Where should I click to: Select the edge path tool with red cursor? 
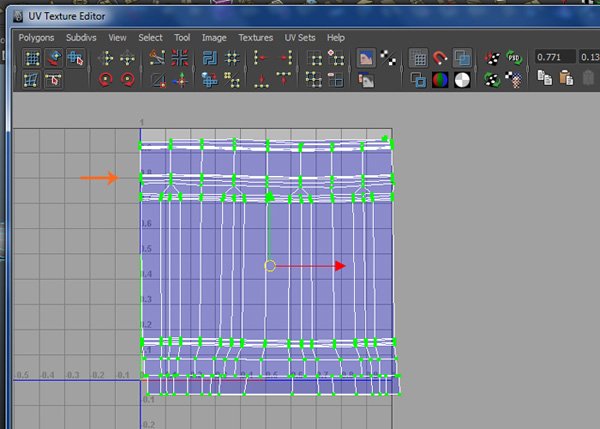pos(53,80)
